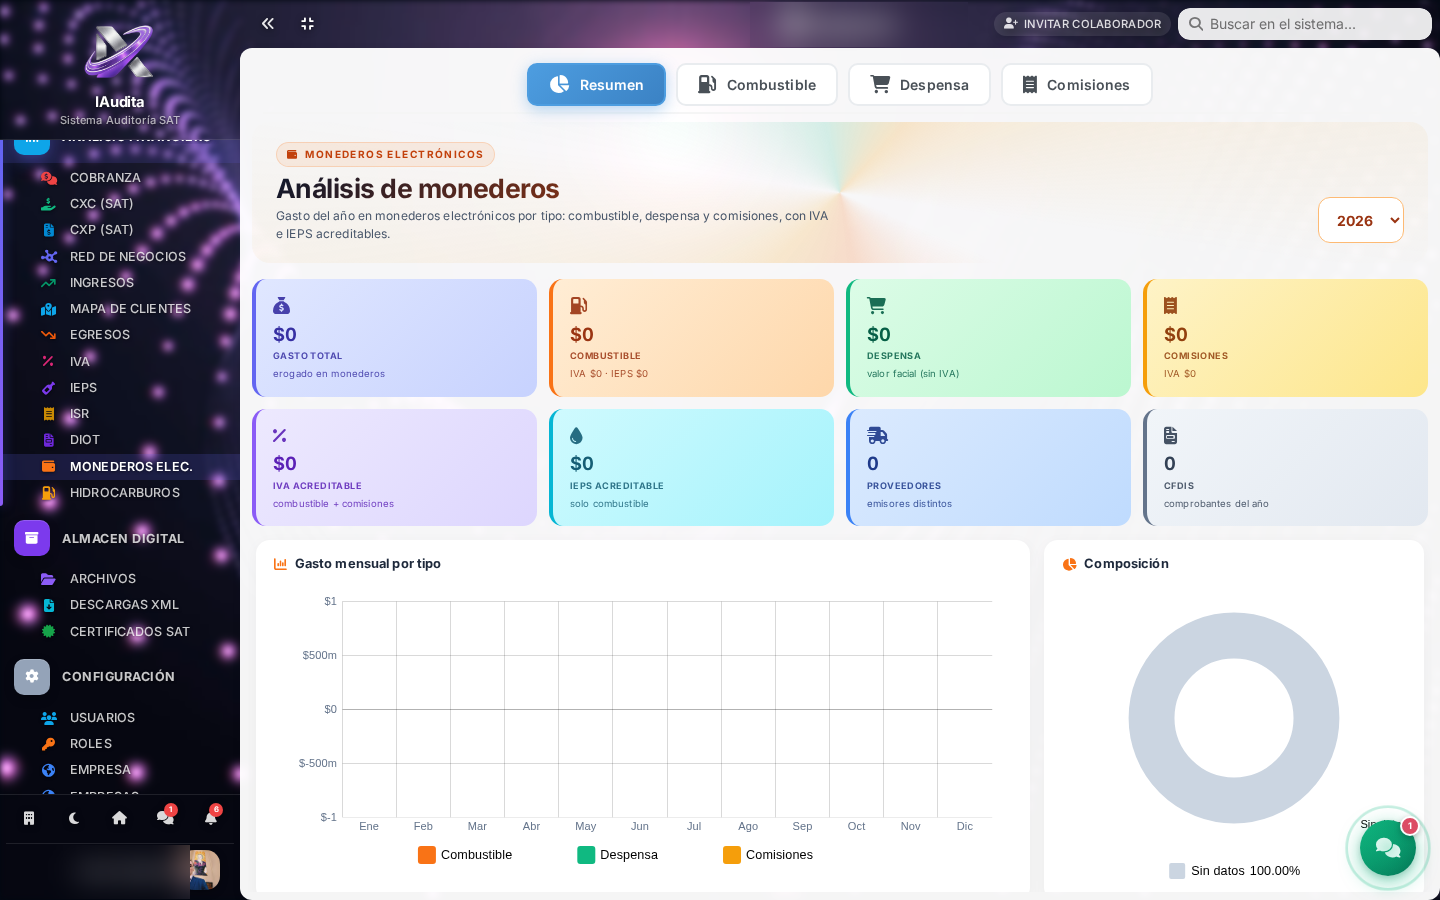The image size is (1440, 900).
Task: Click the PROVEEDORES card
Action: click(989, 467)
